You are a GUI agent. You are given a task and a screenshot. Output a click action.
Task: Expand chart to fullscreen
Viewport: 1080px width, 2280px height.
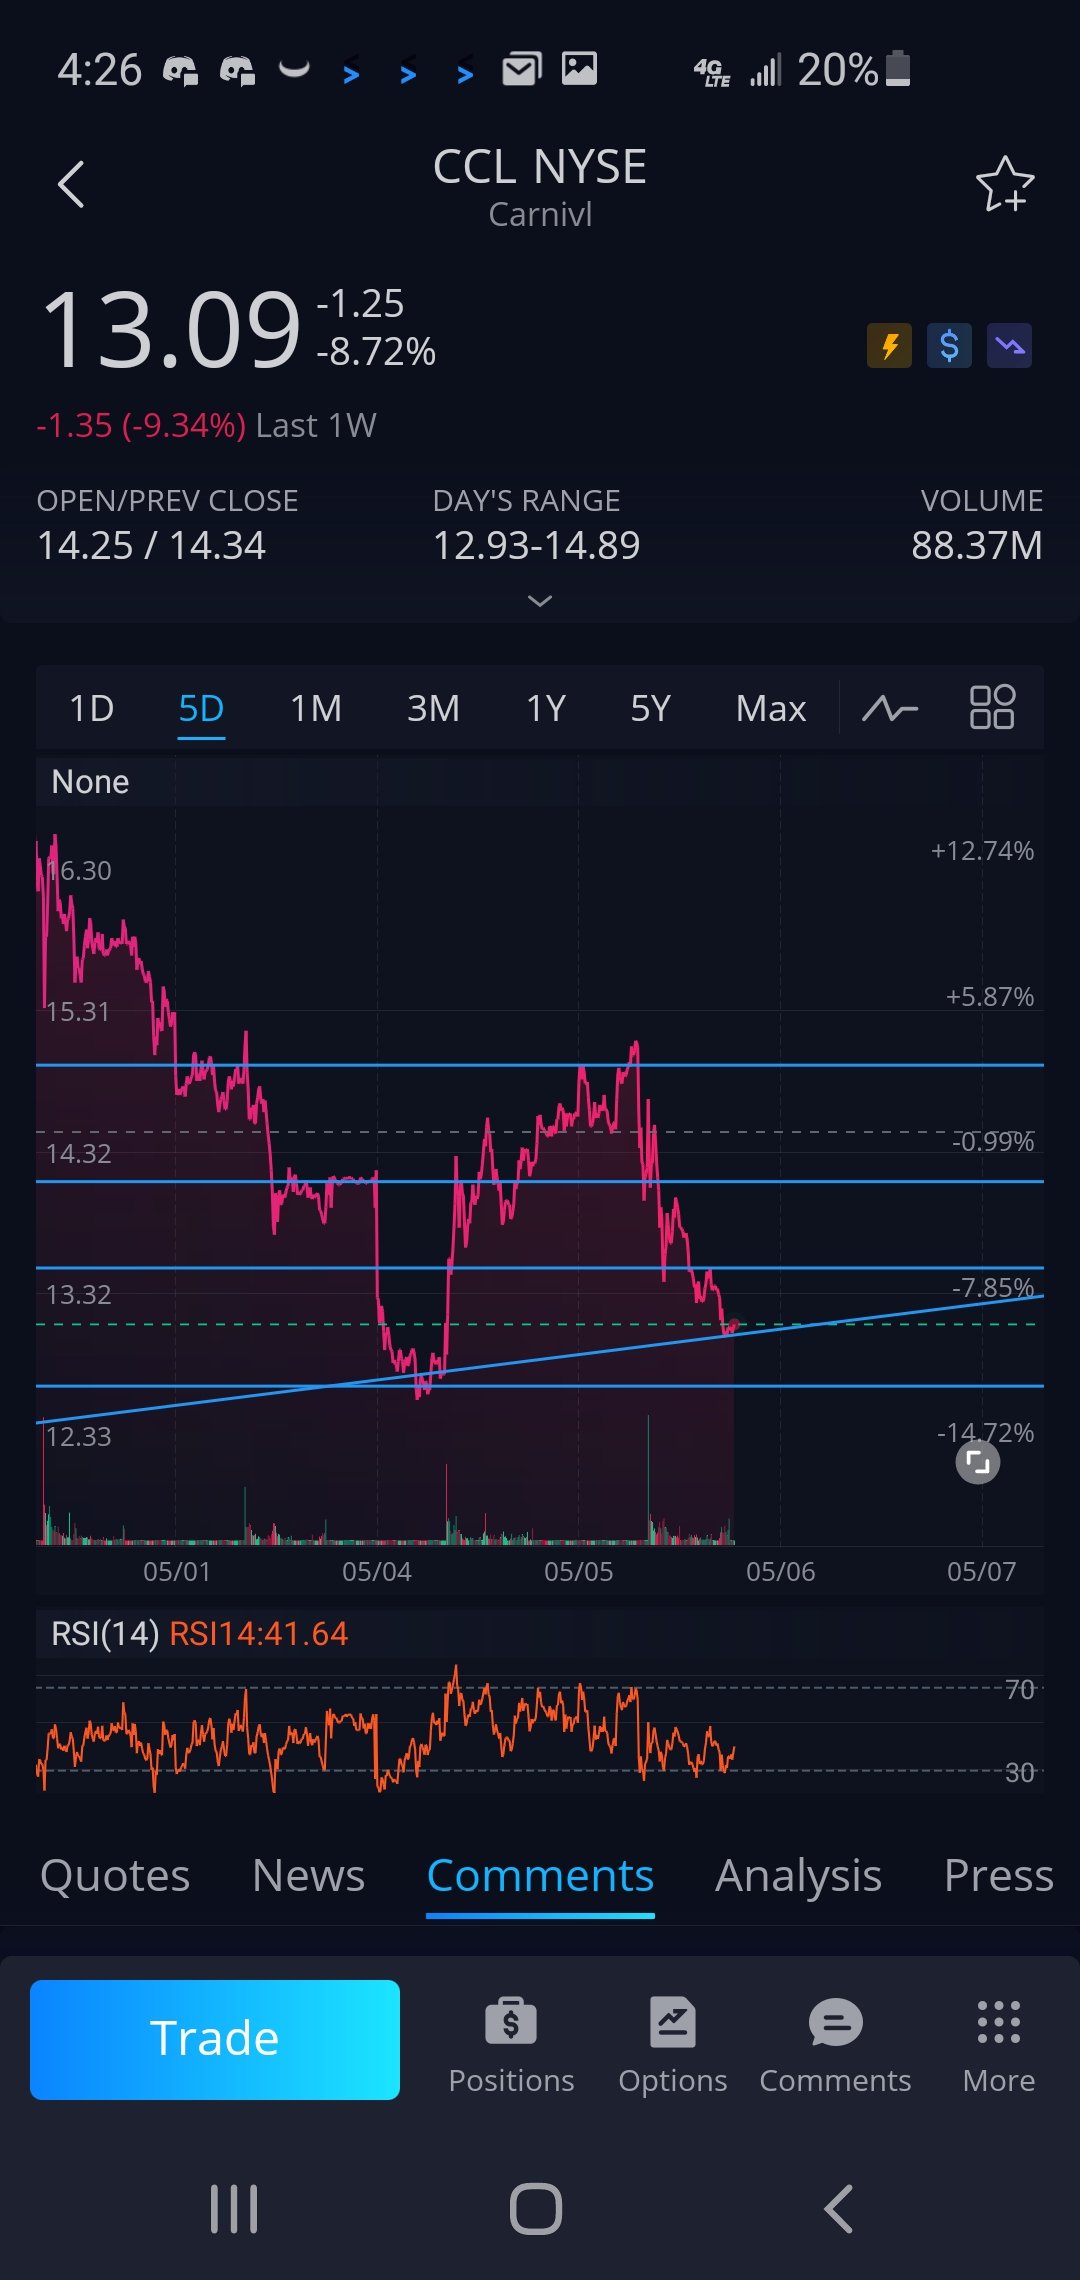pos(977,1463)
